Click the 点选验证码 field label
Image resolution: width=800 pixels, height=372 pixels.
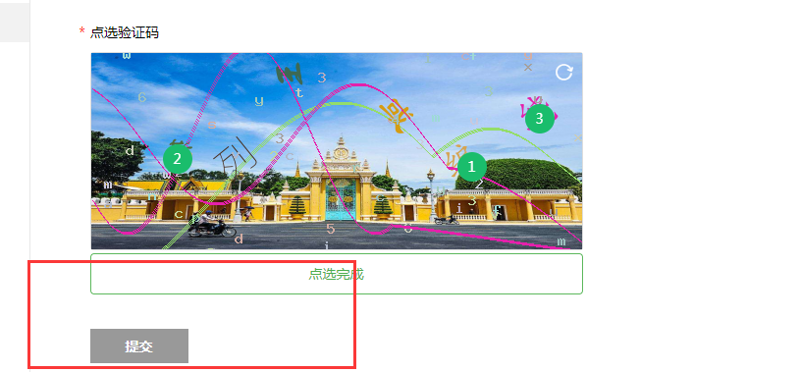124,33
